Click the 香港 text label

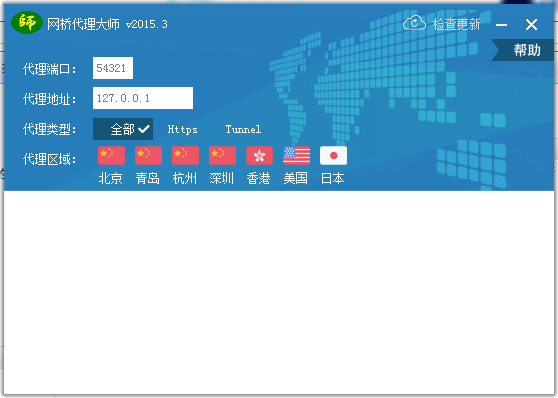pos(259,178)
